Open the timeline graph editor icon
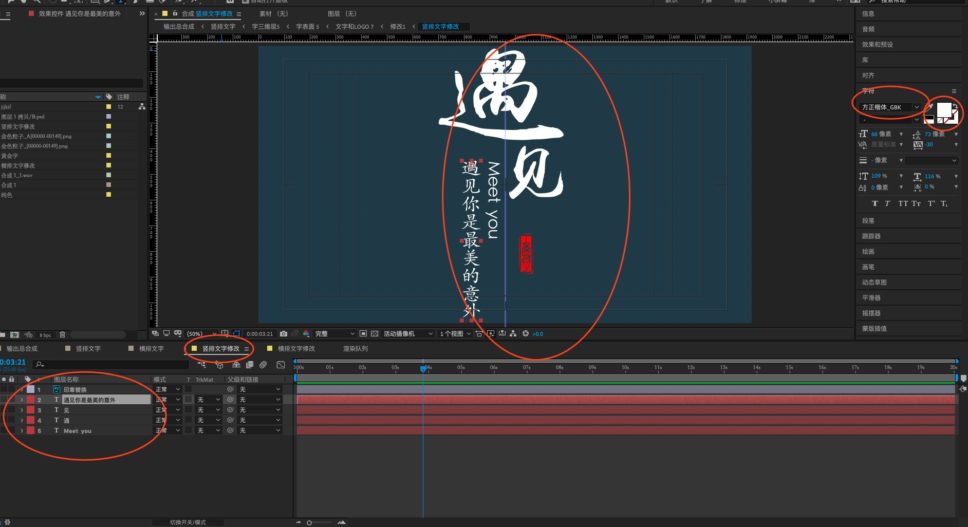The image size is (968, 527). [x=281, y=365]
